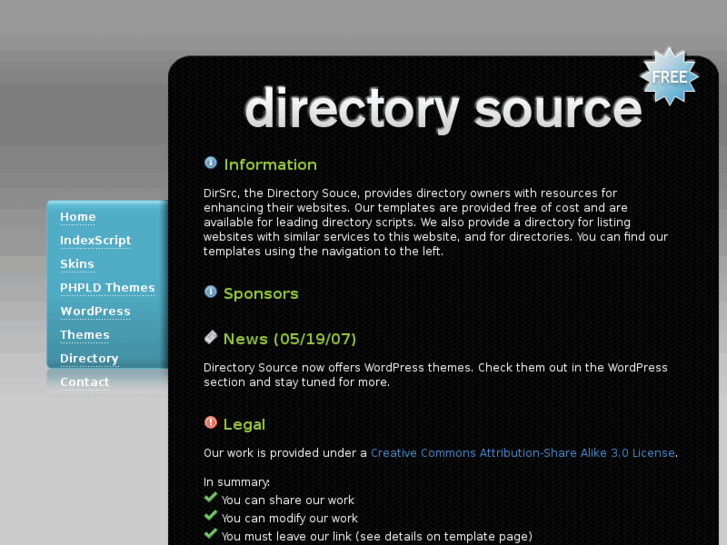Click the red alert icon beside Legal
This screenshot has width=727, height=545.
tap(210, 423)
